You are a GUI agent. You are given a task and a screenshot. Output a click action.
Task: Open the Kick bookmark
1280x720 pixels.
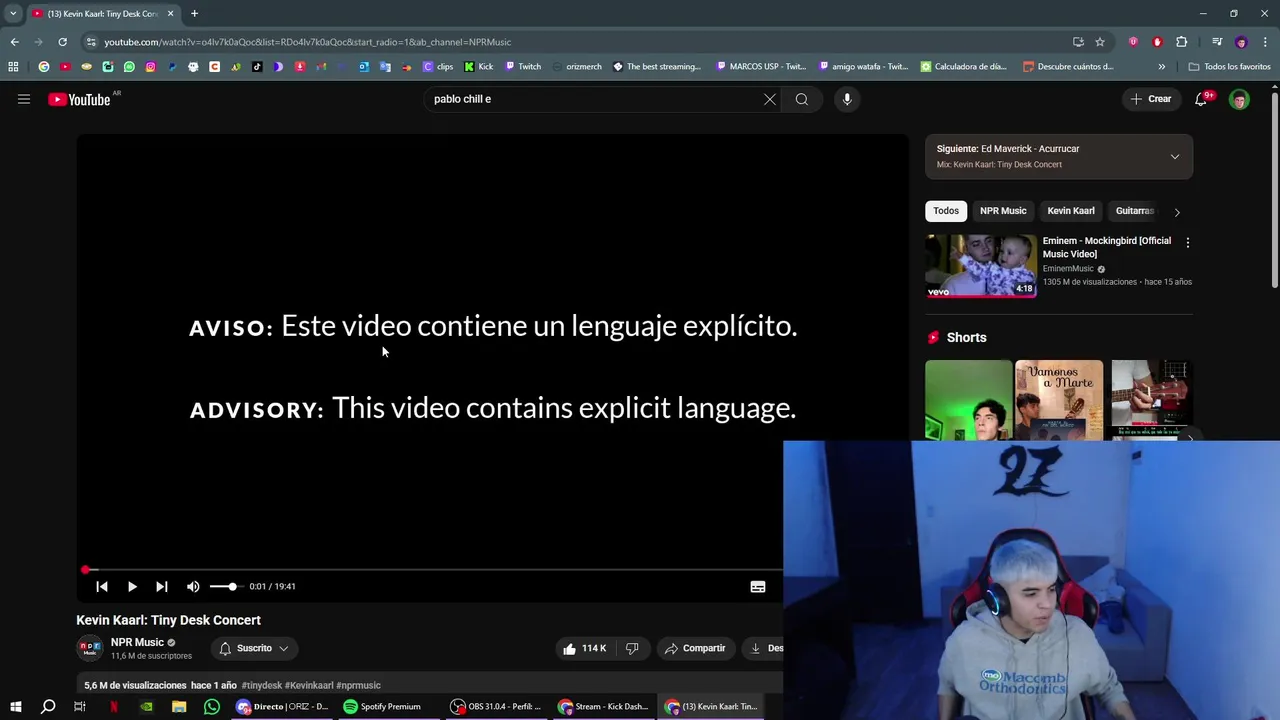point(479,67)
